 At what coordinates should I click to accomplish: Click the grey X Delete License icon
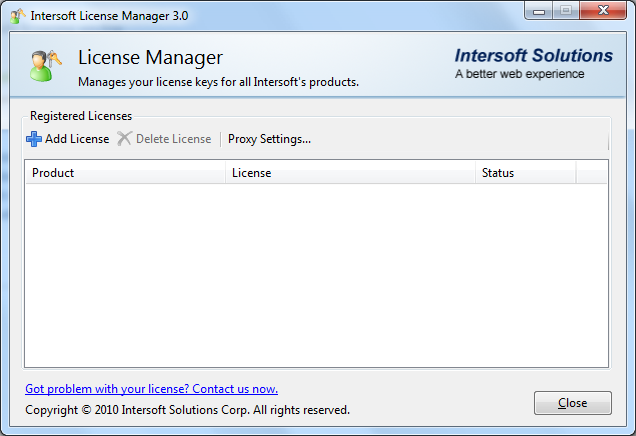[124, 139]
